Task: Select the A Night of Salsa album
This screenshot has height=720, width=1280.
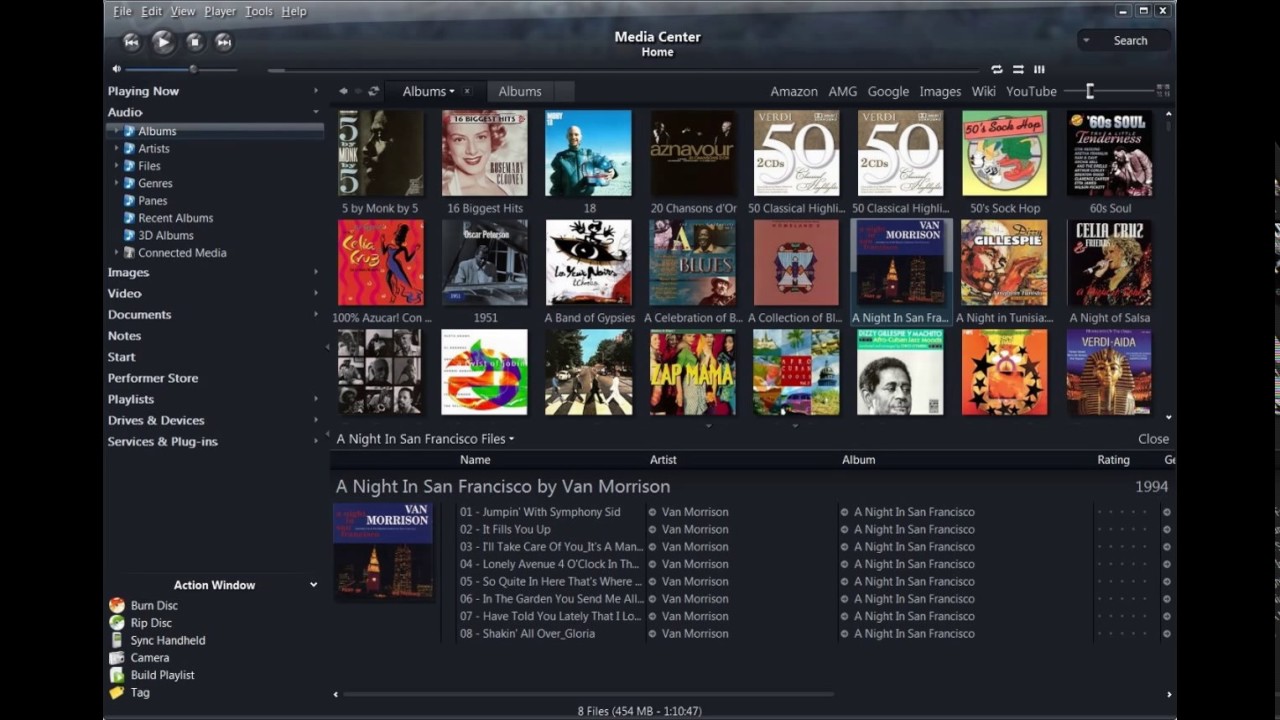Action: [x=1109, y=263]
